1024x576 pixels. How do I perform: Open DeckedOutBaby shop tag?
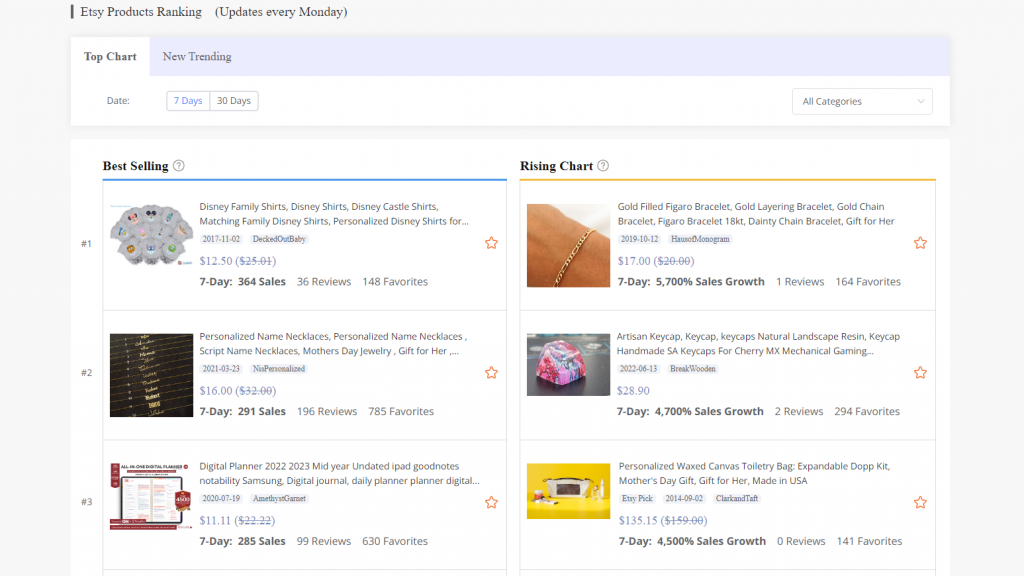point(279,240)
